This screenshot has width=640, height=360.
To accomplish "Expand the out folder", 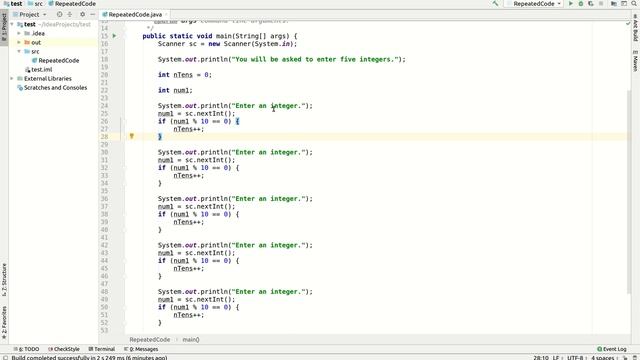I will click(19, 42).
